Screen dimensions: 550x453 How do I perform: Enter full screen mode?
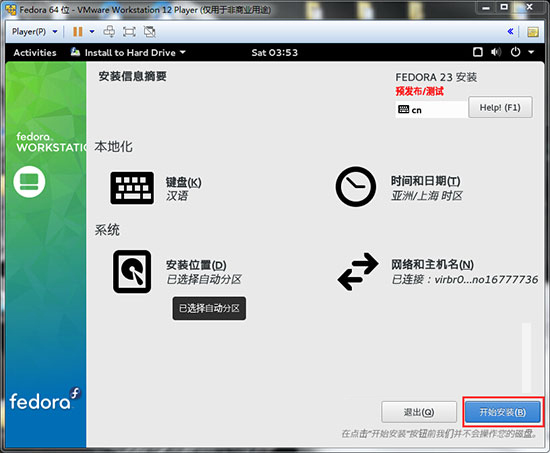point(129,32)
